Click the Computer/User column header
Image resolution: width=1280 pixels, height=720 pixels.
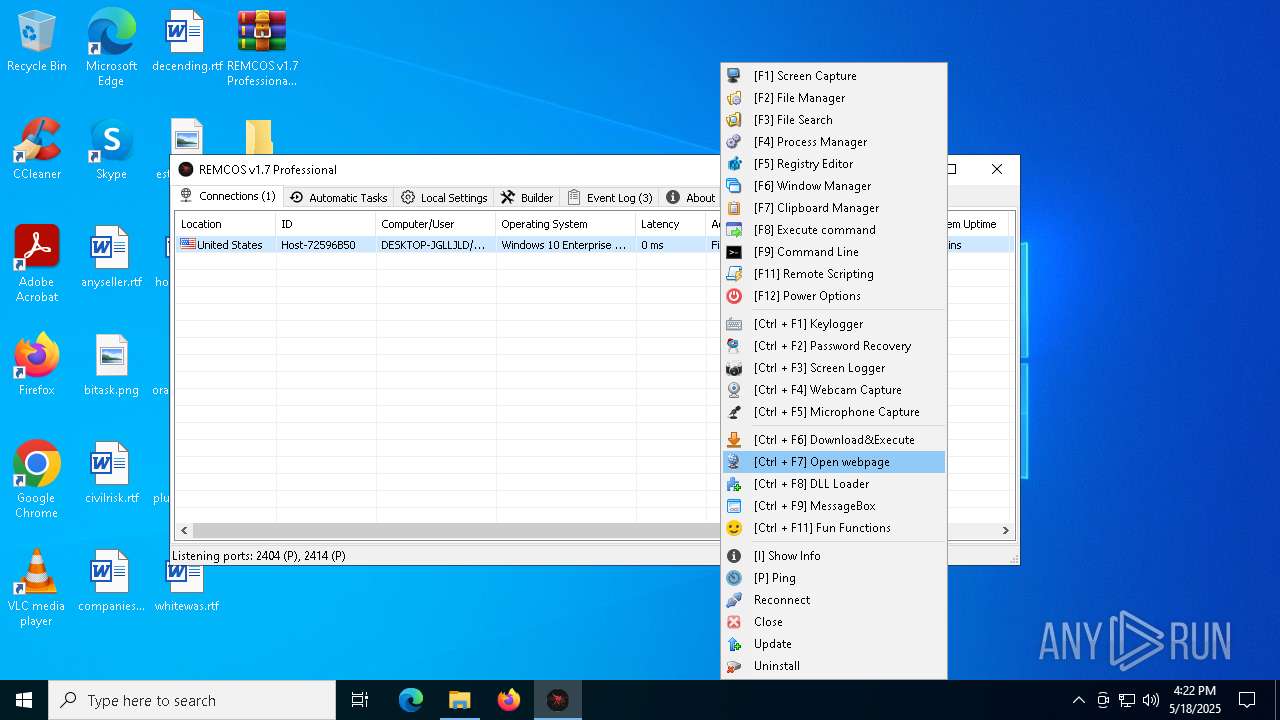click(436, 224)
